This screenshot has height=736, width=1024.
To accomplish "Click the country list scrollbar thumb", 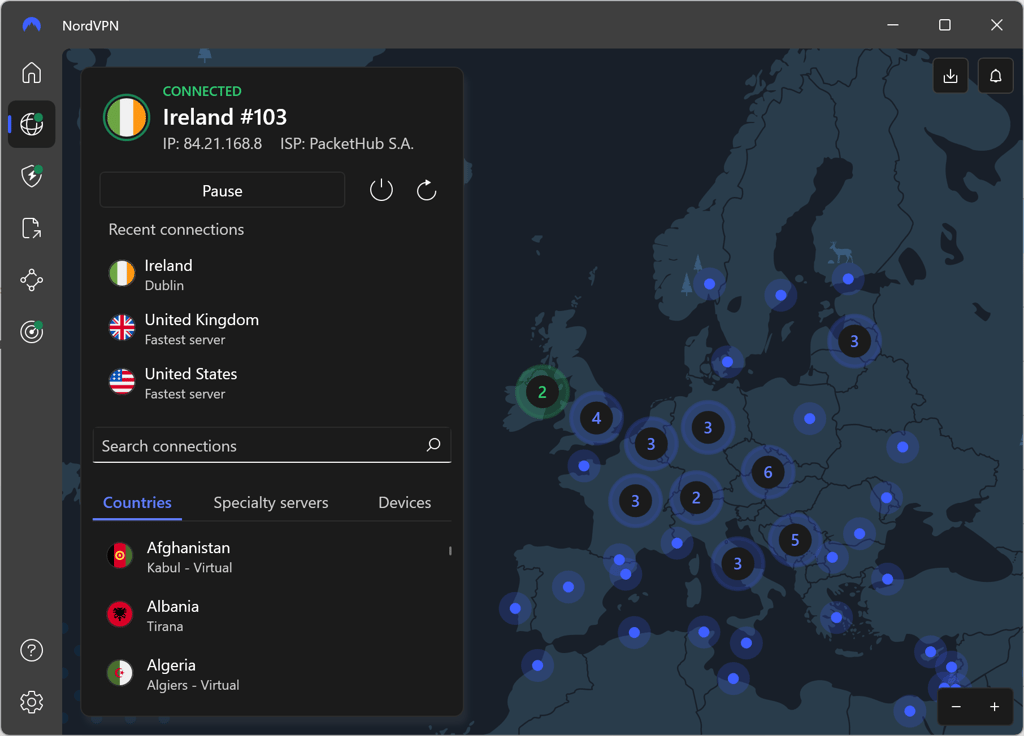I will [450, 551].
